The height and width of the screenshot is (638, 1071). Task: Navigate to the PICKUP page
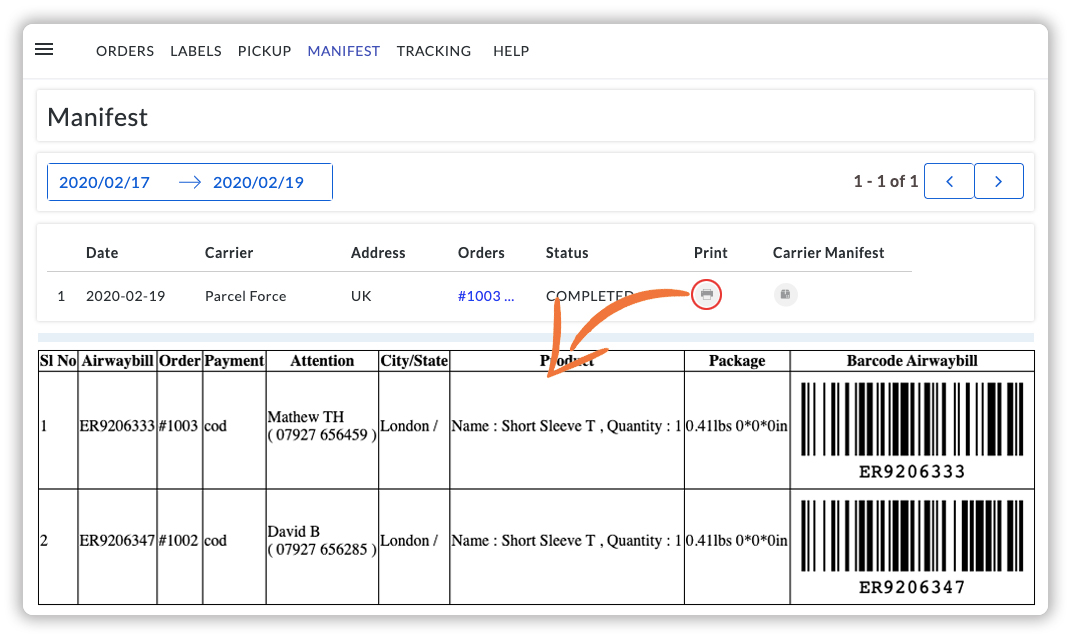pos(264,51)
